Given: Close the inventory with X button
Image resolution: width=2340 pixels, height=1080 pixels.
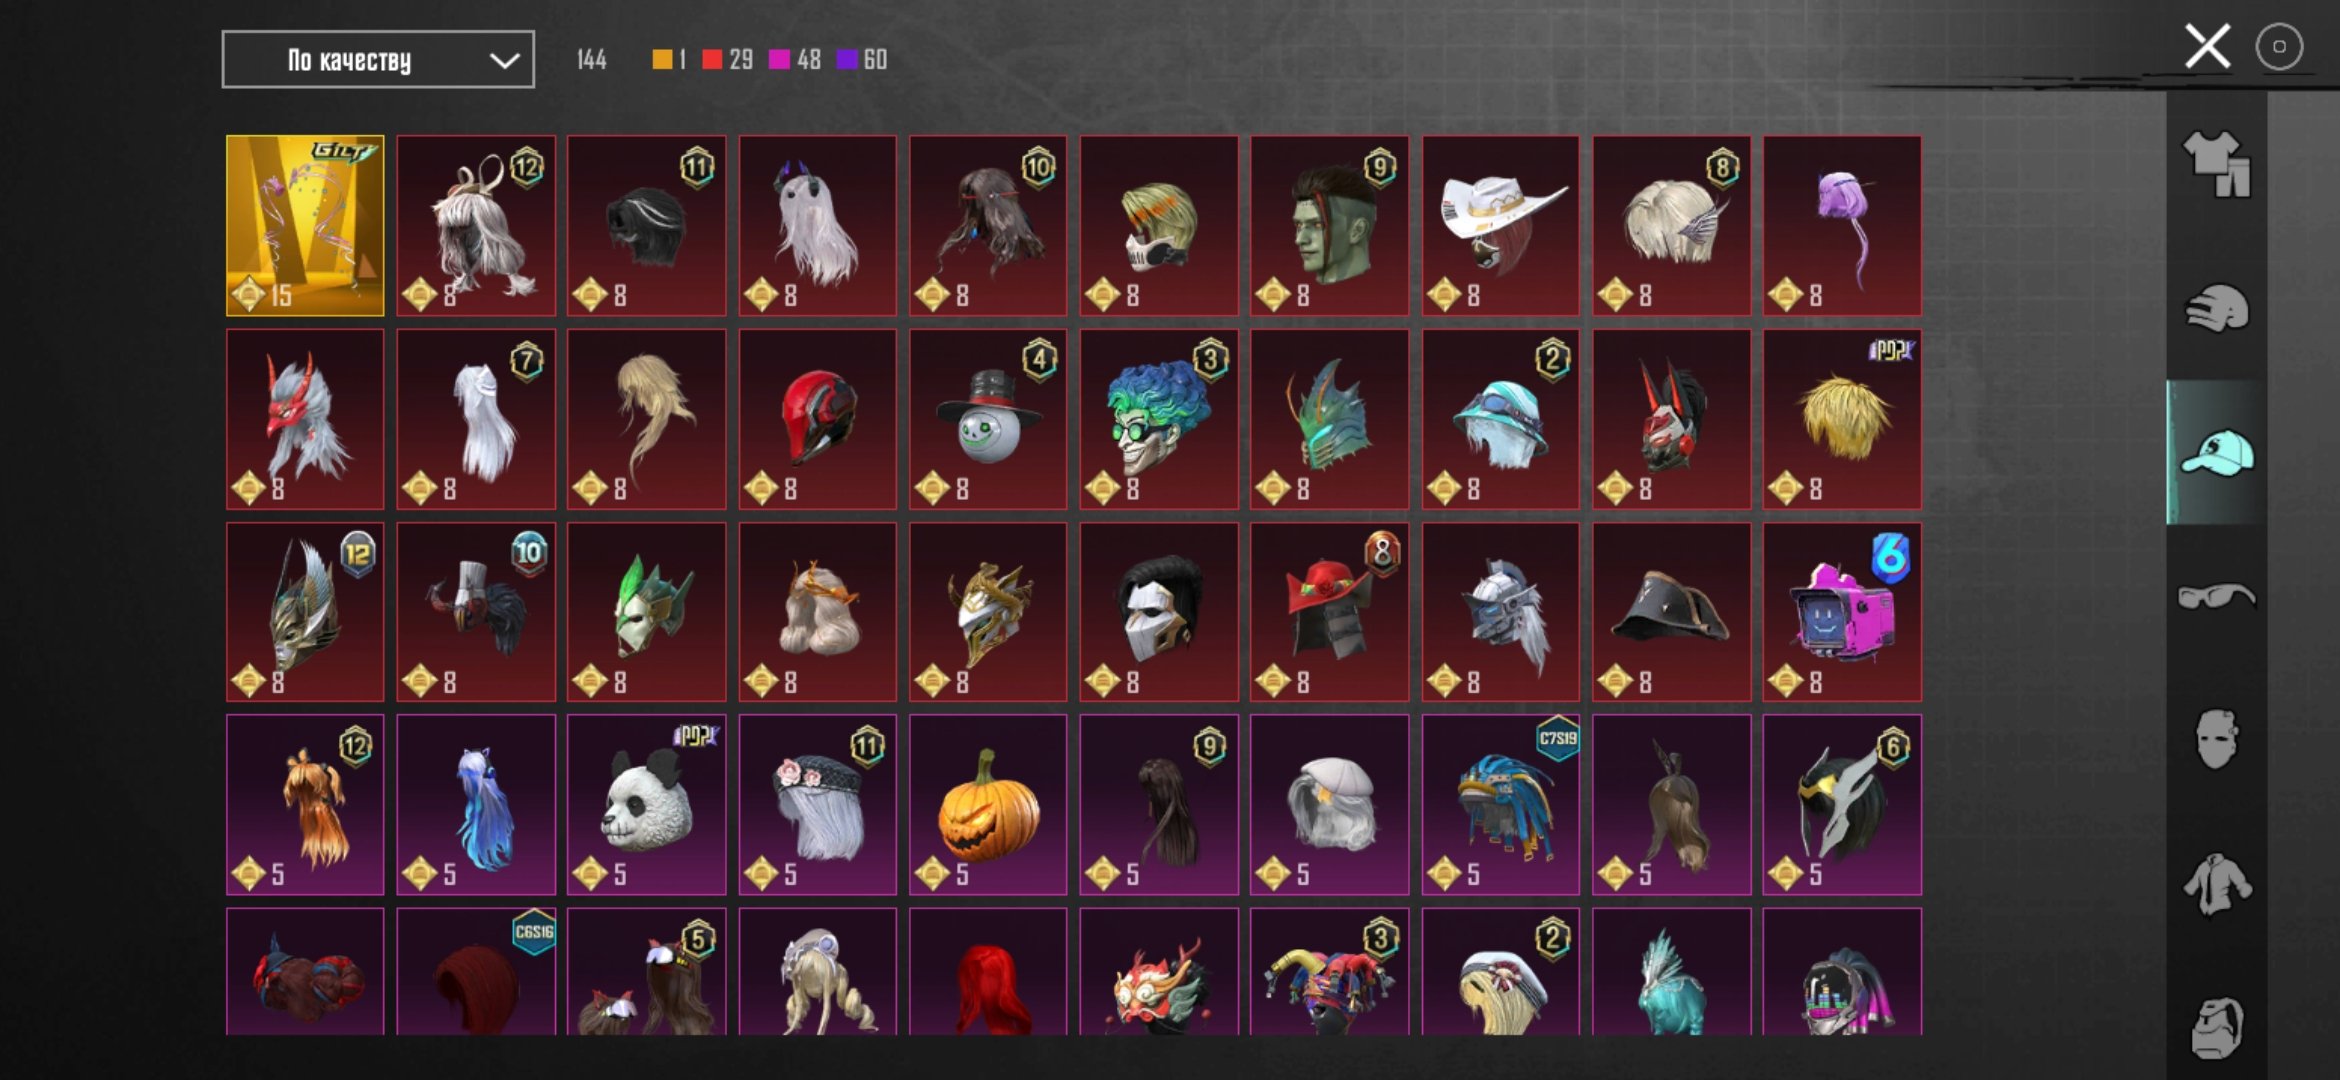Looking at the screenshot, I should point(2207,46).
